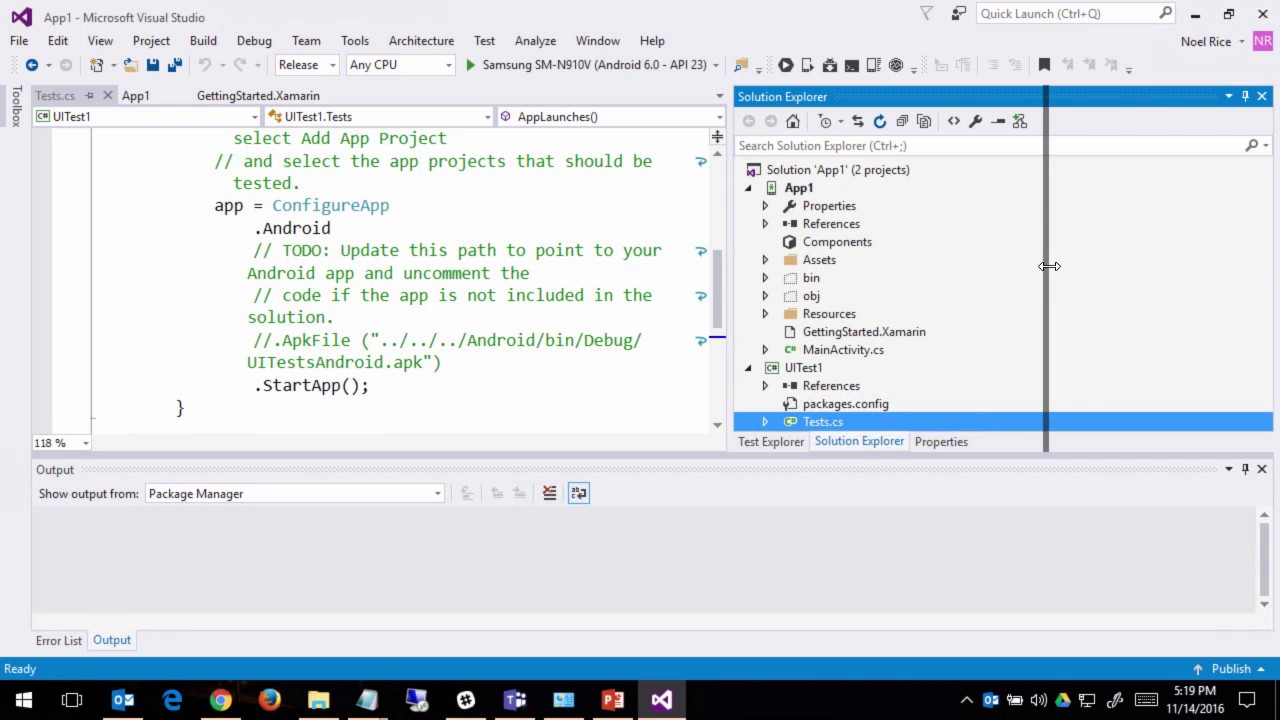Toggle Word Wrap in the Output window
This screenshot has width=1280, height=720.
(579, 493)
